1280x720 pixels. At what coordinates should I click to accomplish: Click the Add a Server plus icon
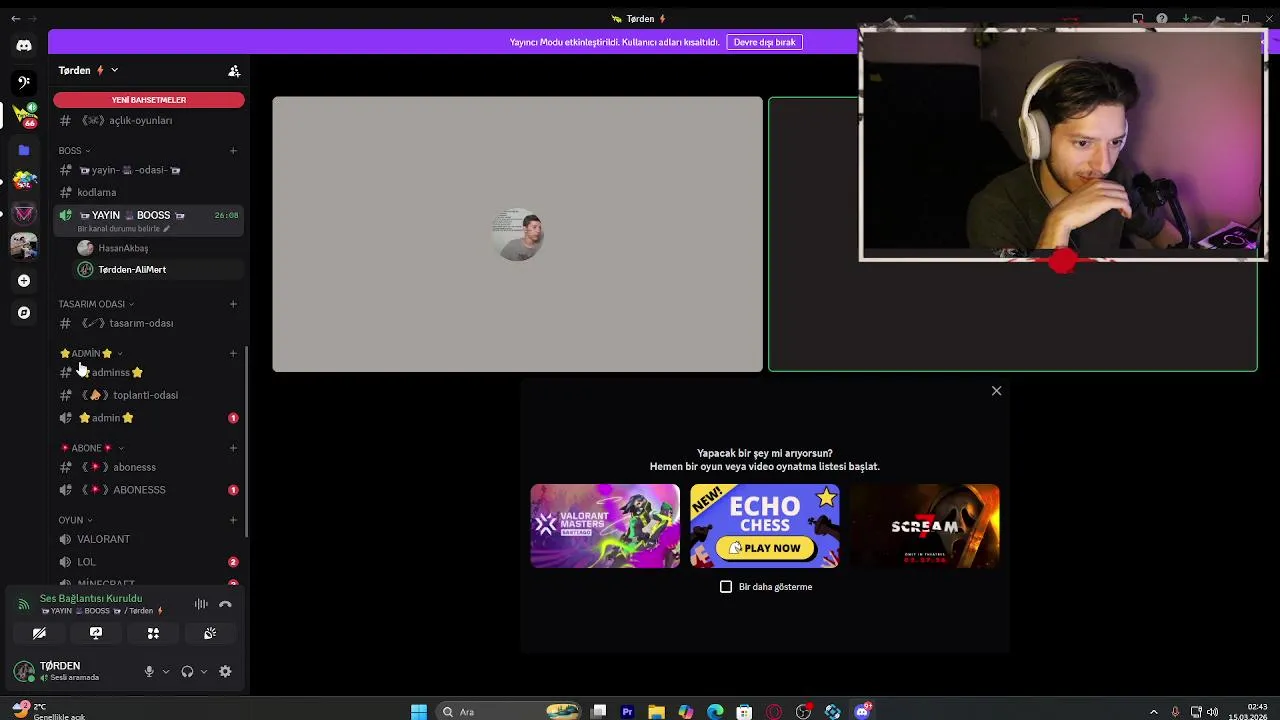(24, 281)
